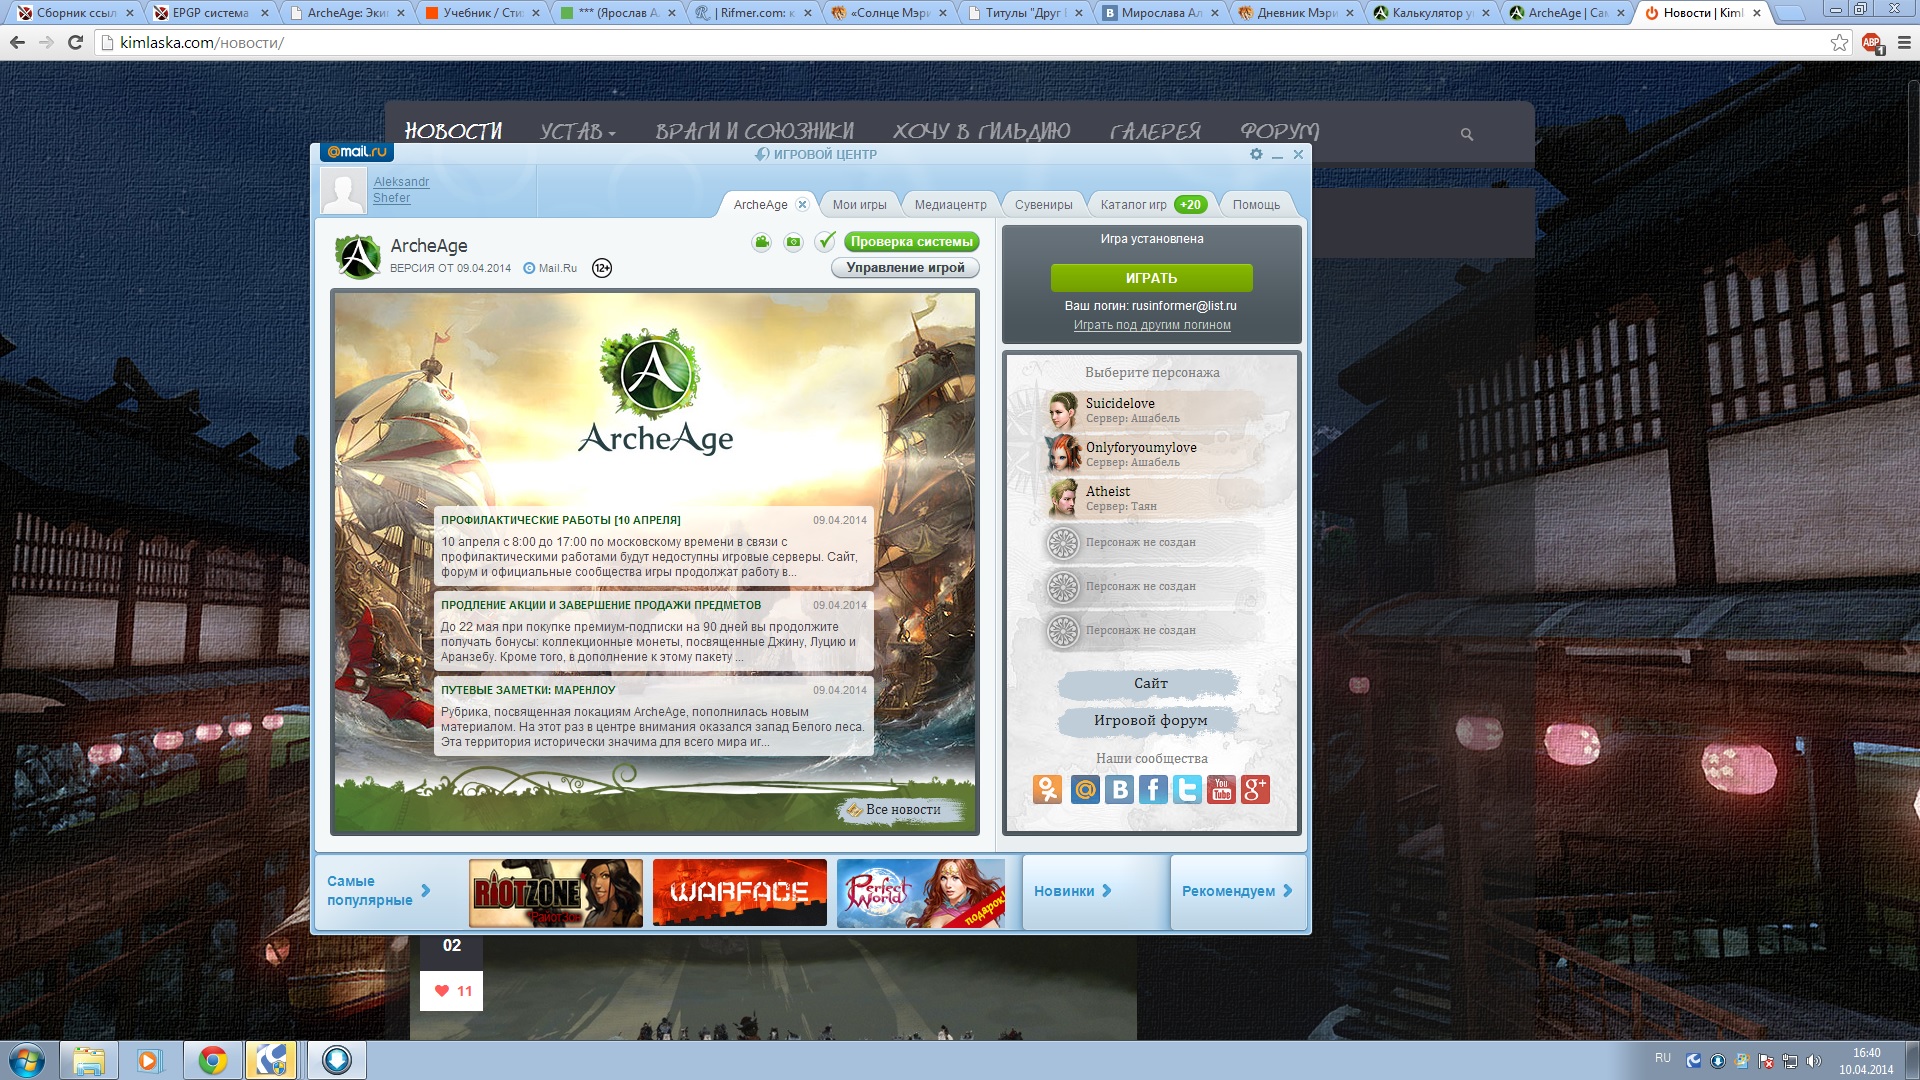Click Все новости link
1920x1080 pixels.
(x=903, y=810)
